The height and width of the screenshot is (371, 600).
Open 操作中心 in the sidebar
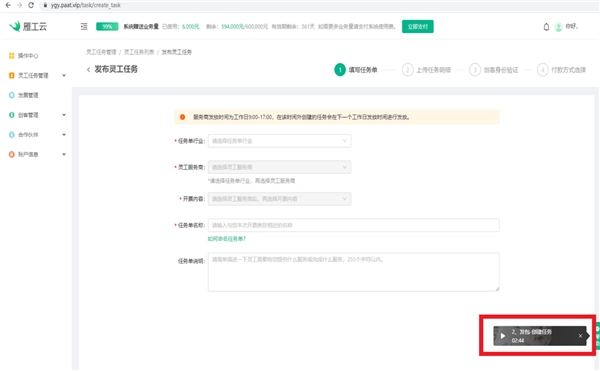pyautogui.click(x=24, y=55)
